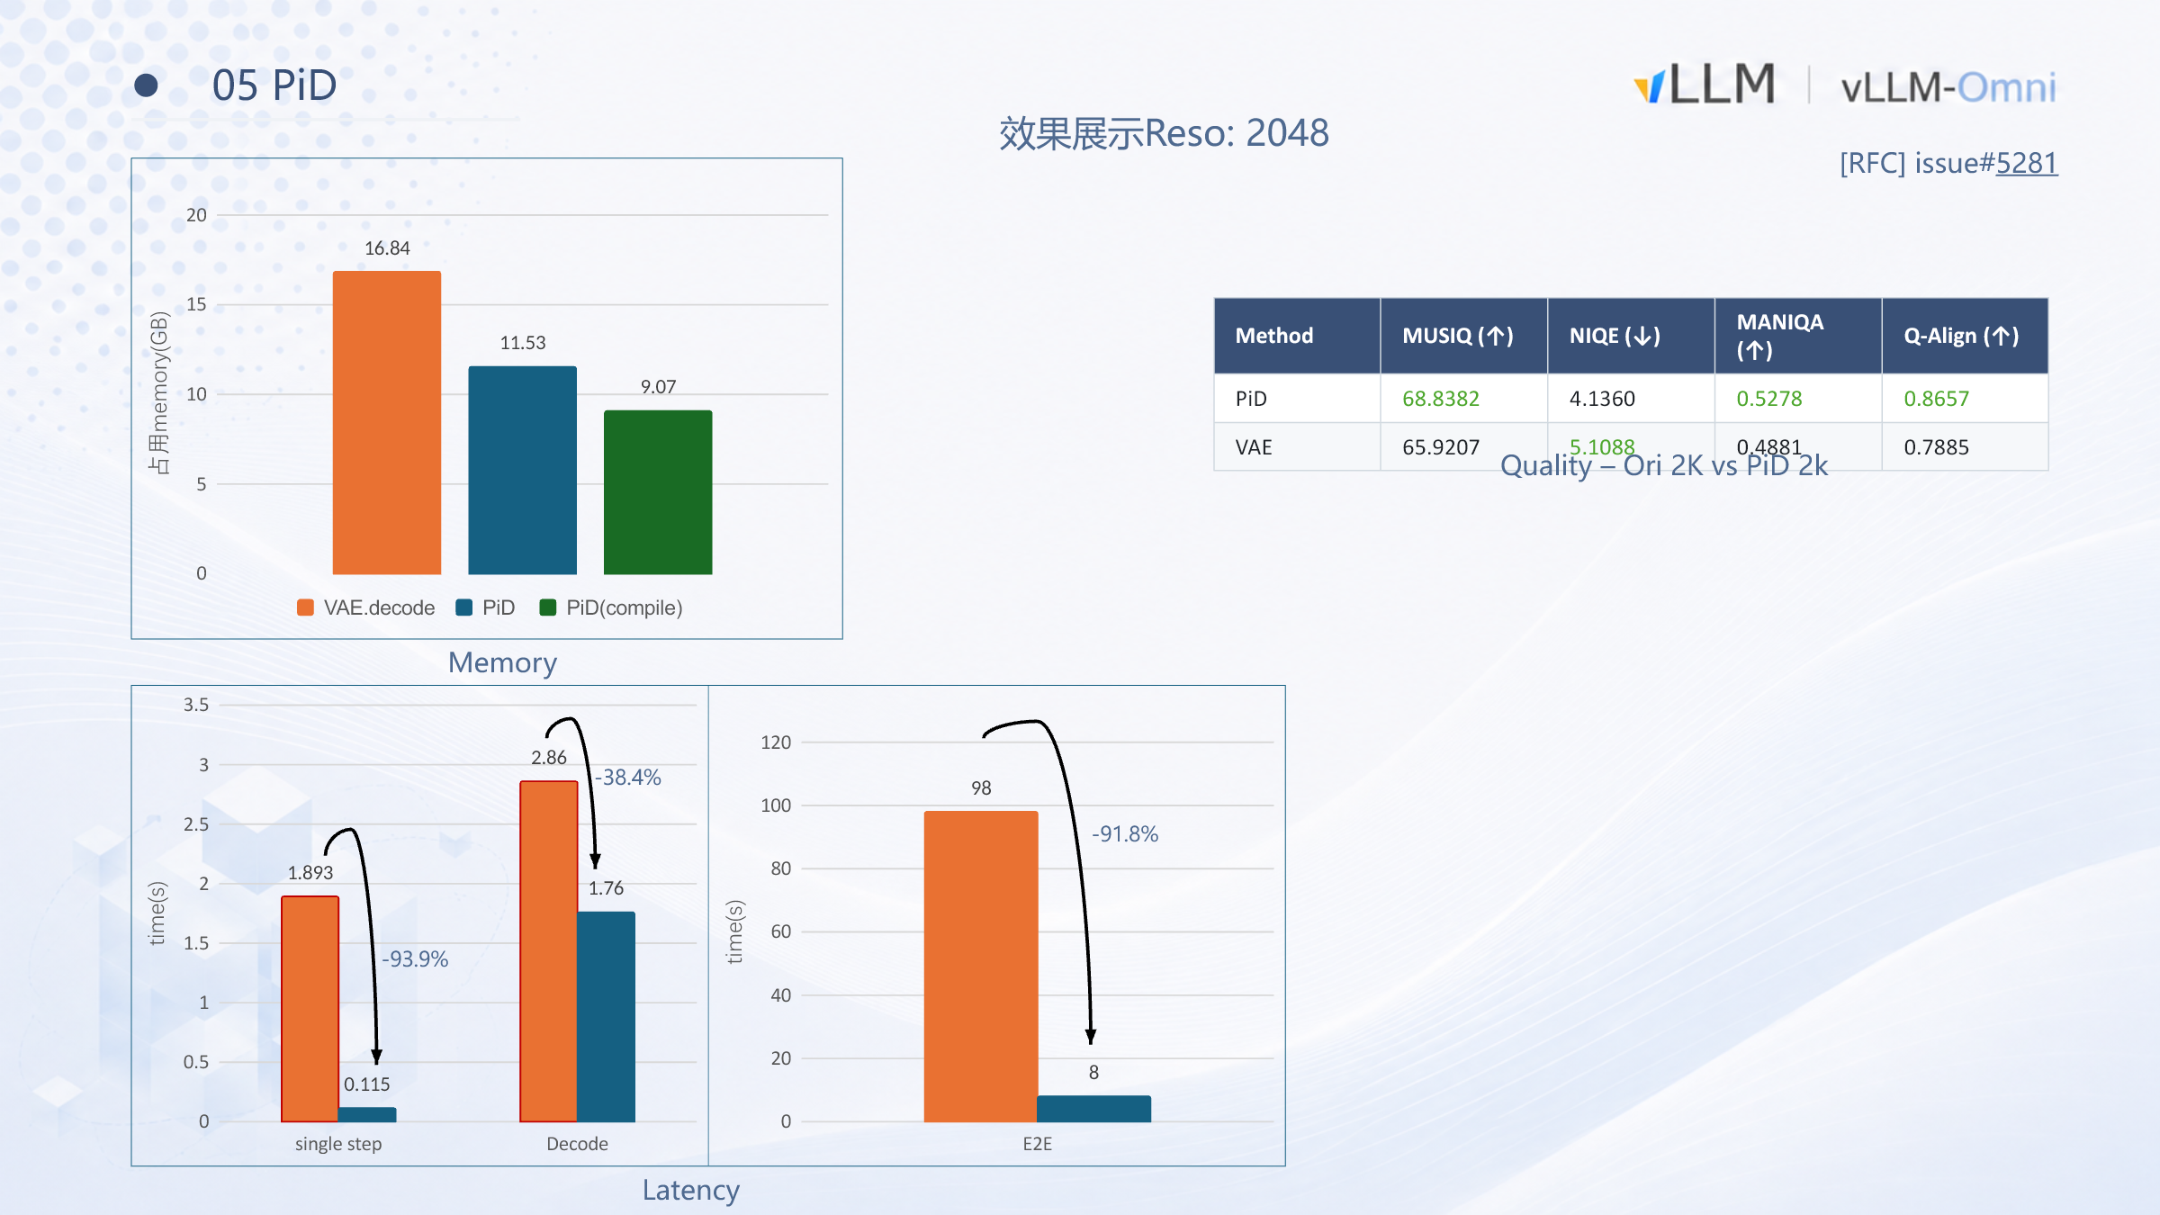Click the vLLM logo
The width and height of the screenshot is (2160, 1215).
(1704, 84)
